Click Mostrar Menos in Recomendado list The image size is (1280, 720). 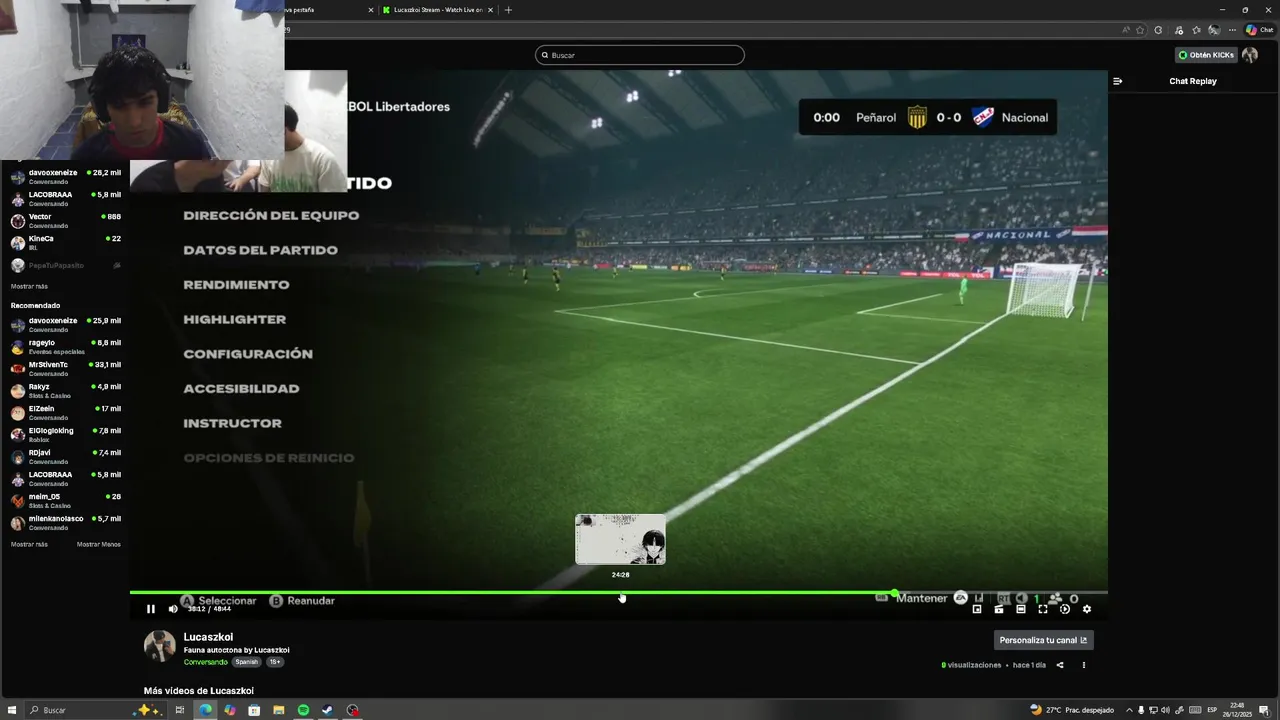click(x=99, y=544)
